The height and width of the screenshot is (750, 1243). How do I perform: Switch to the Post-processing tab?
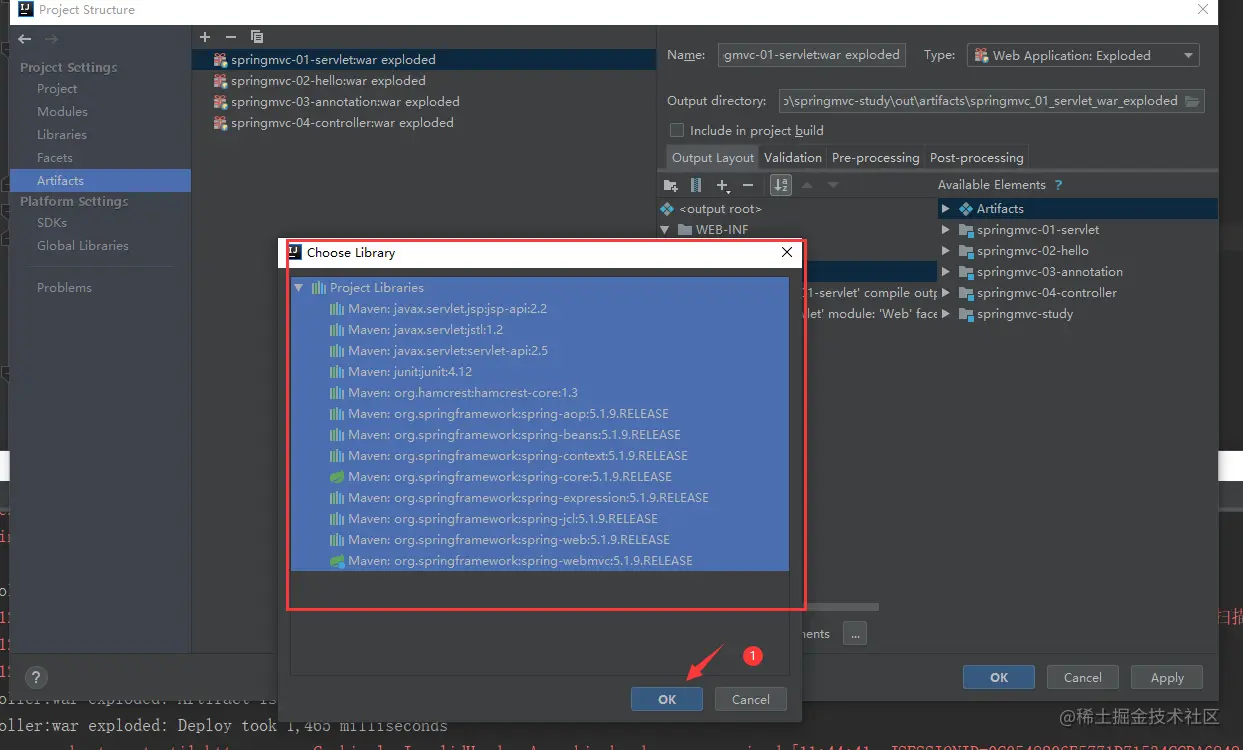click(977, 158)
